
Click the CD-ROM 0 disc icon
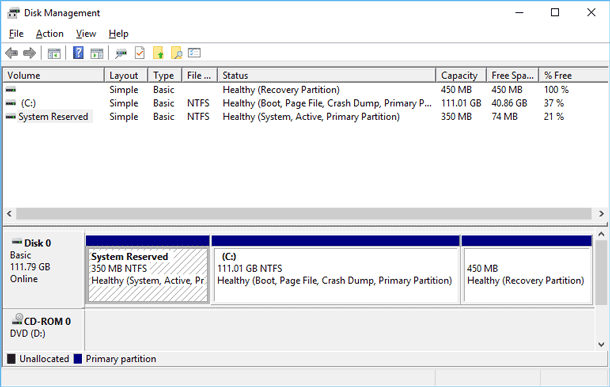[x=17, y=320]
